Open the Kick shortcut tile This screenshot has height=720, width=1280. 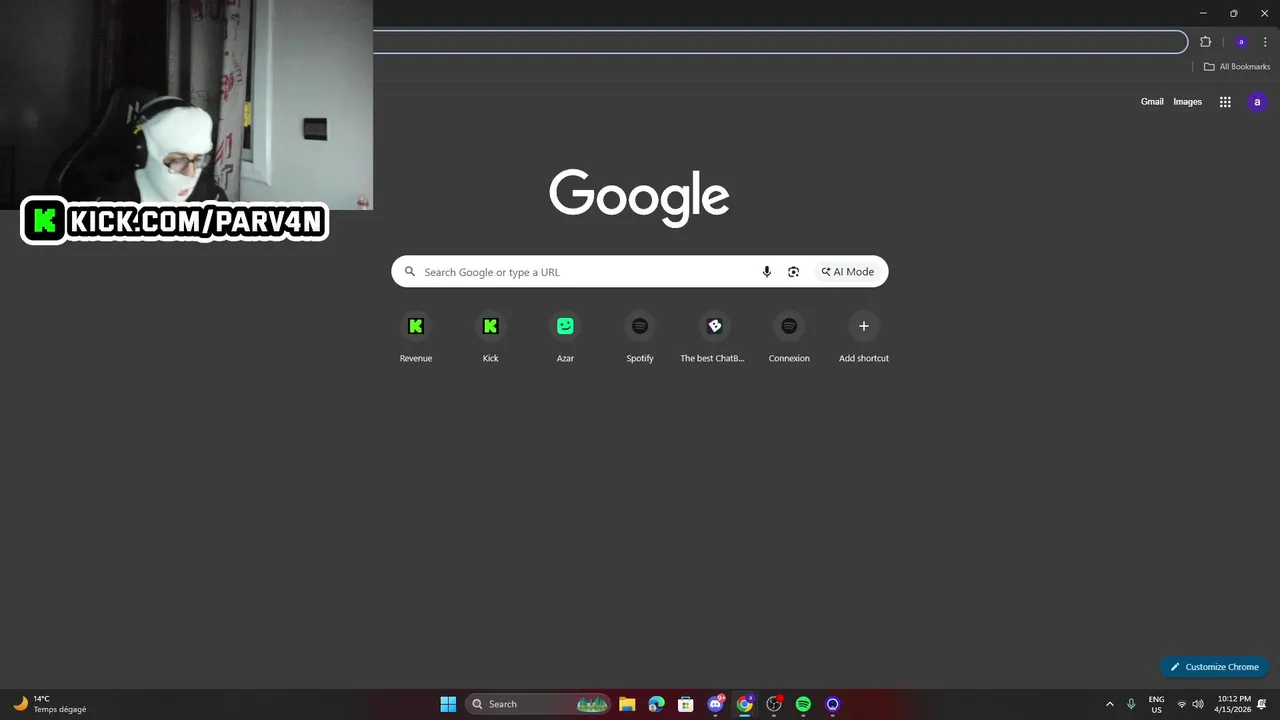coord(490,336)
